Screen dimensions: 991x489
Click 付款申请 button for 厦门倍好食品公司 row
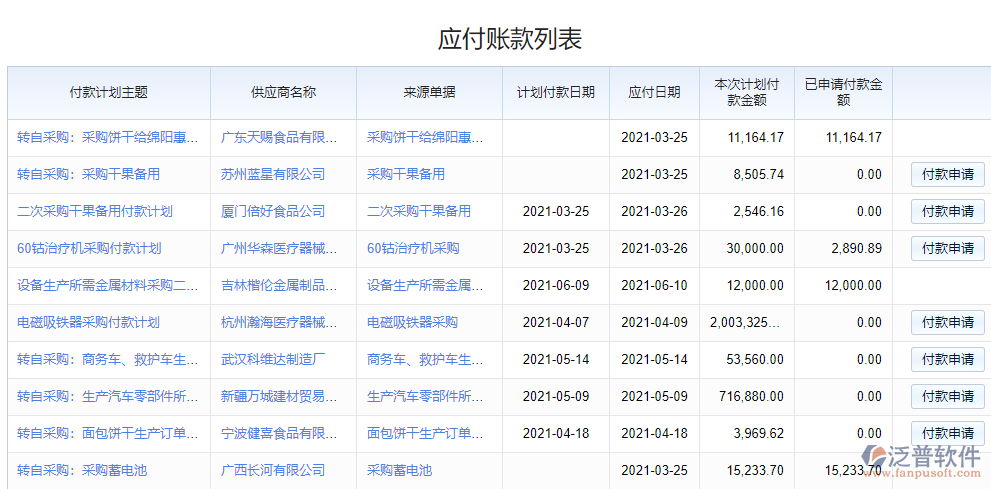pyautogui.click(x=947, y=211)
